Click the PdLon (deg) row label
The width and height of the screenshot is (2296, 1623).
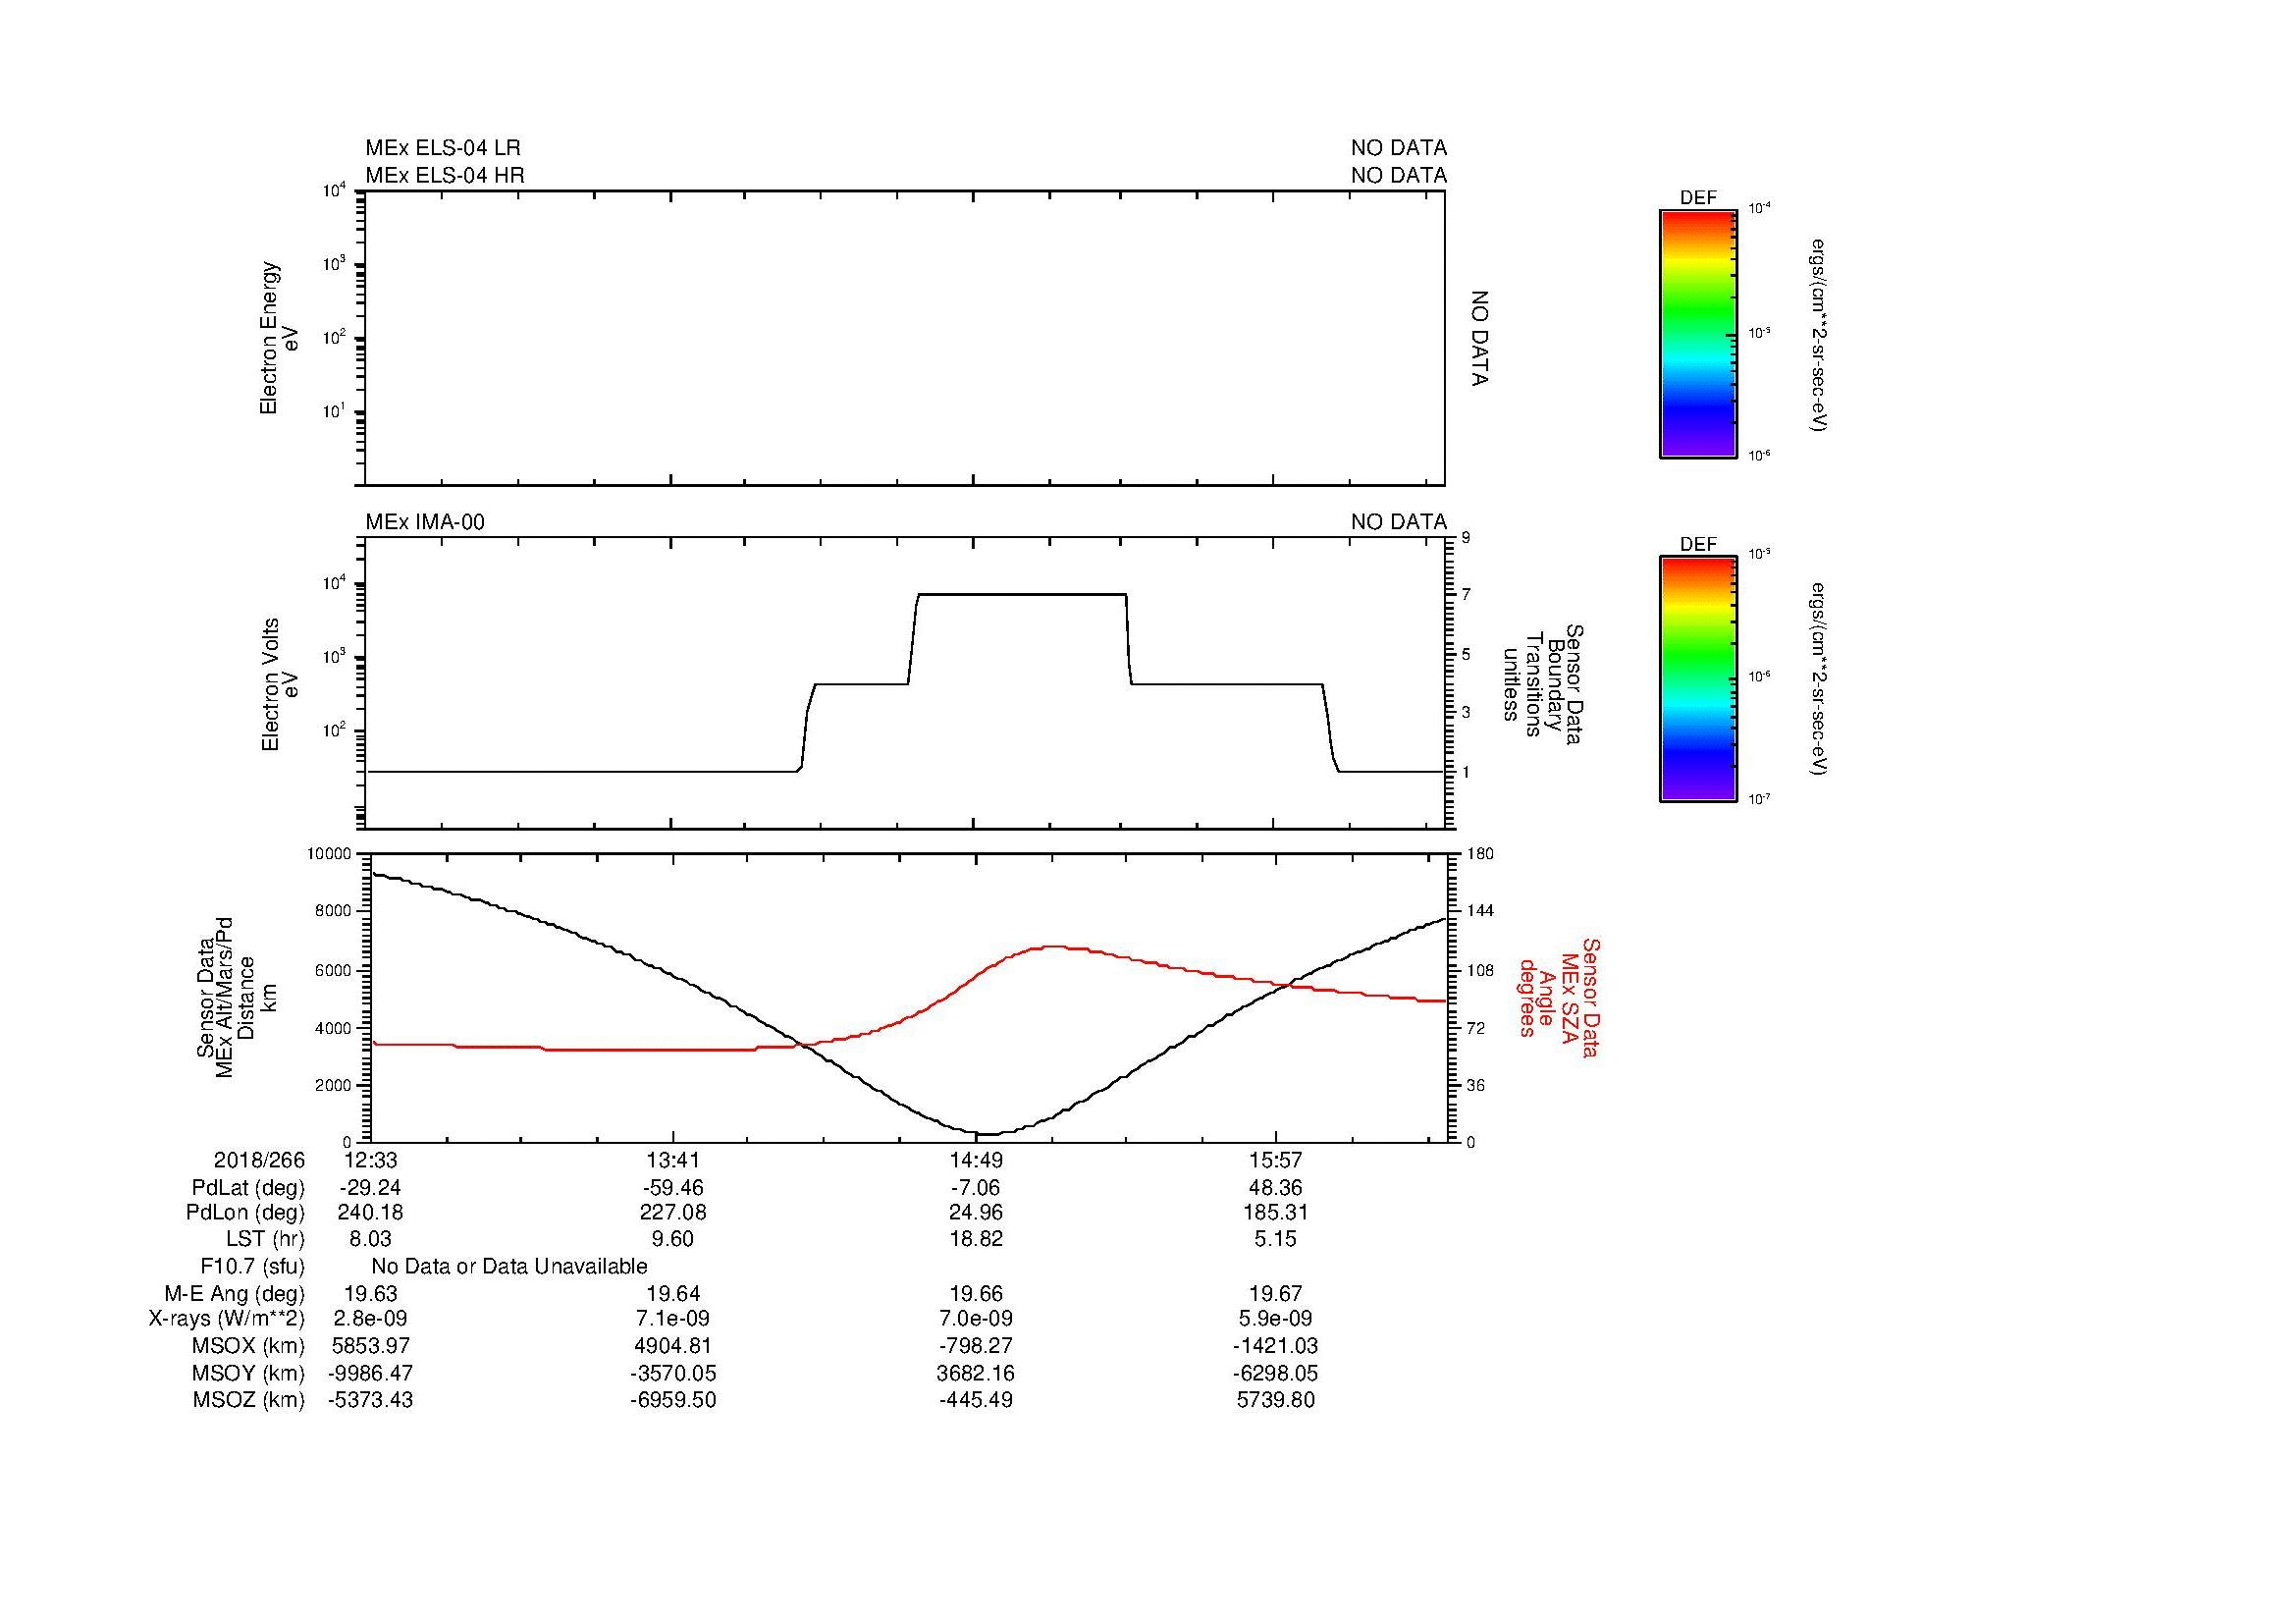(245, 1213)
